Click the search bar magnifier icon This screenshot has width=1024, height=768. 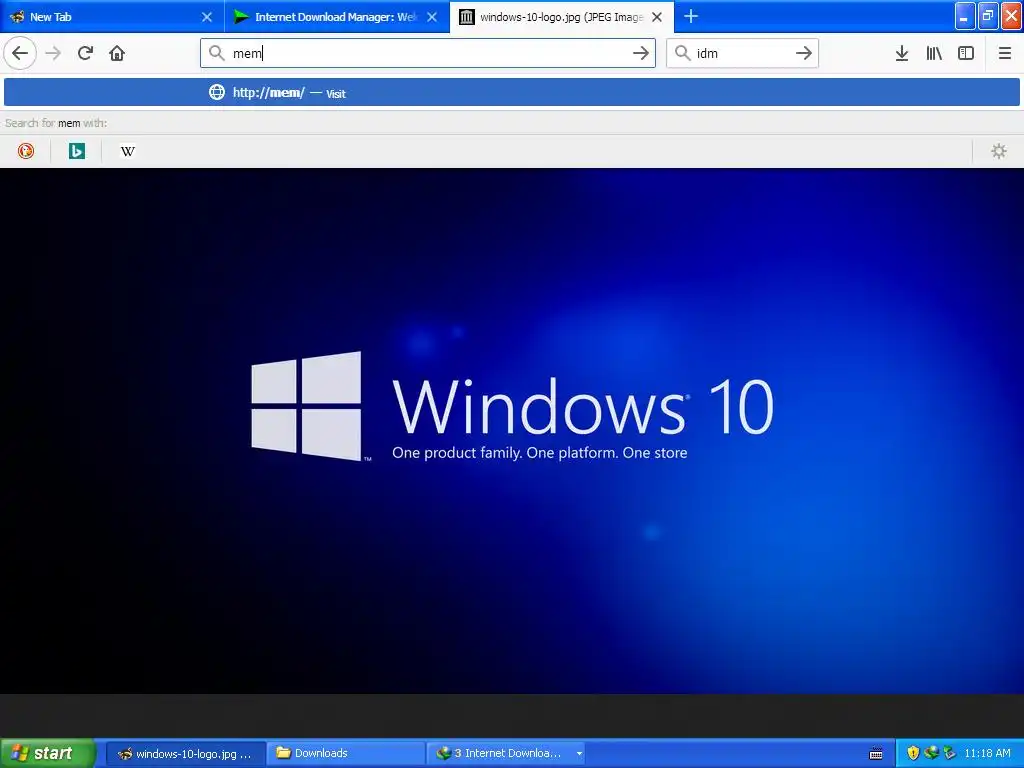coord(682,53)
